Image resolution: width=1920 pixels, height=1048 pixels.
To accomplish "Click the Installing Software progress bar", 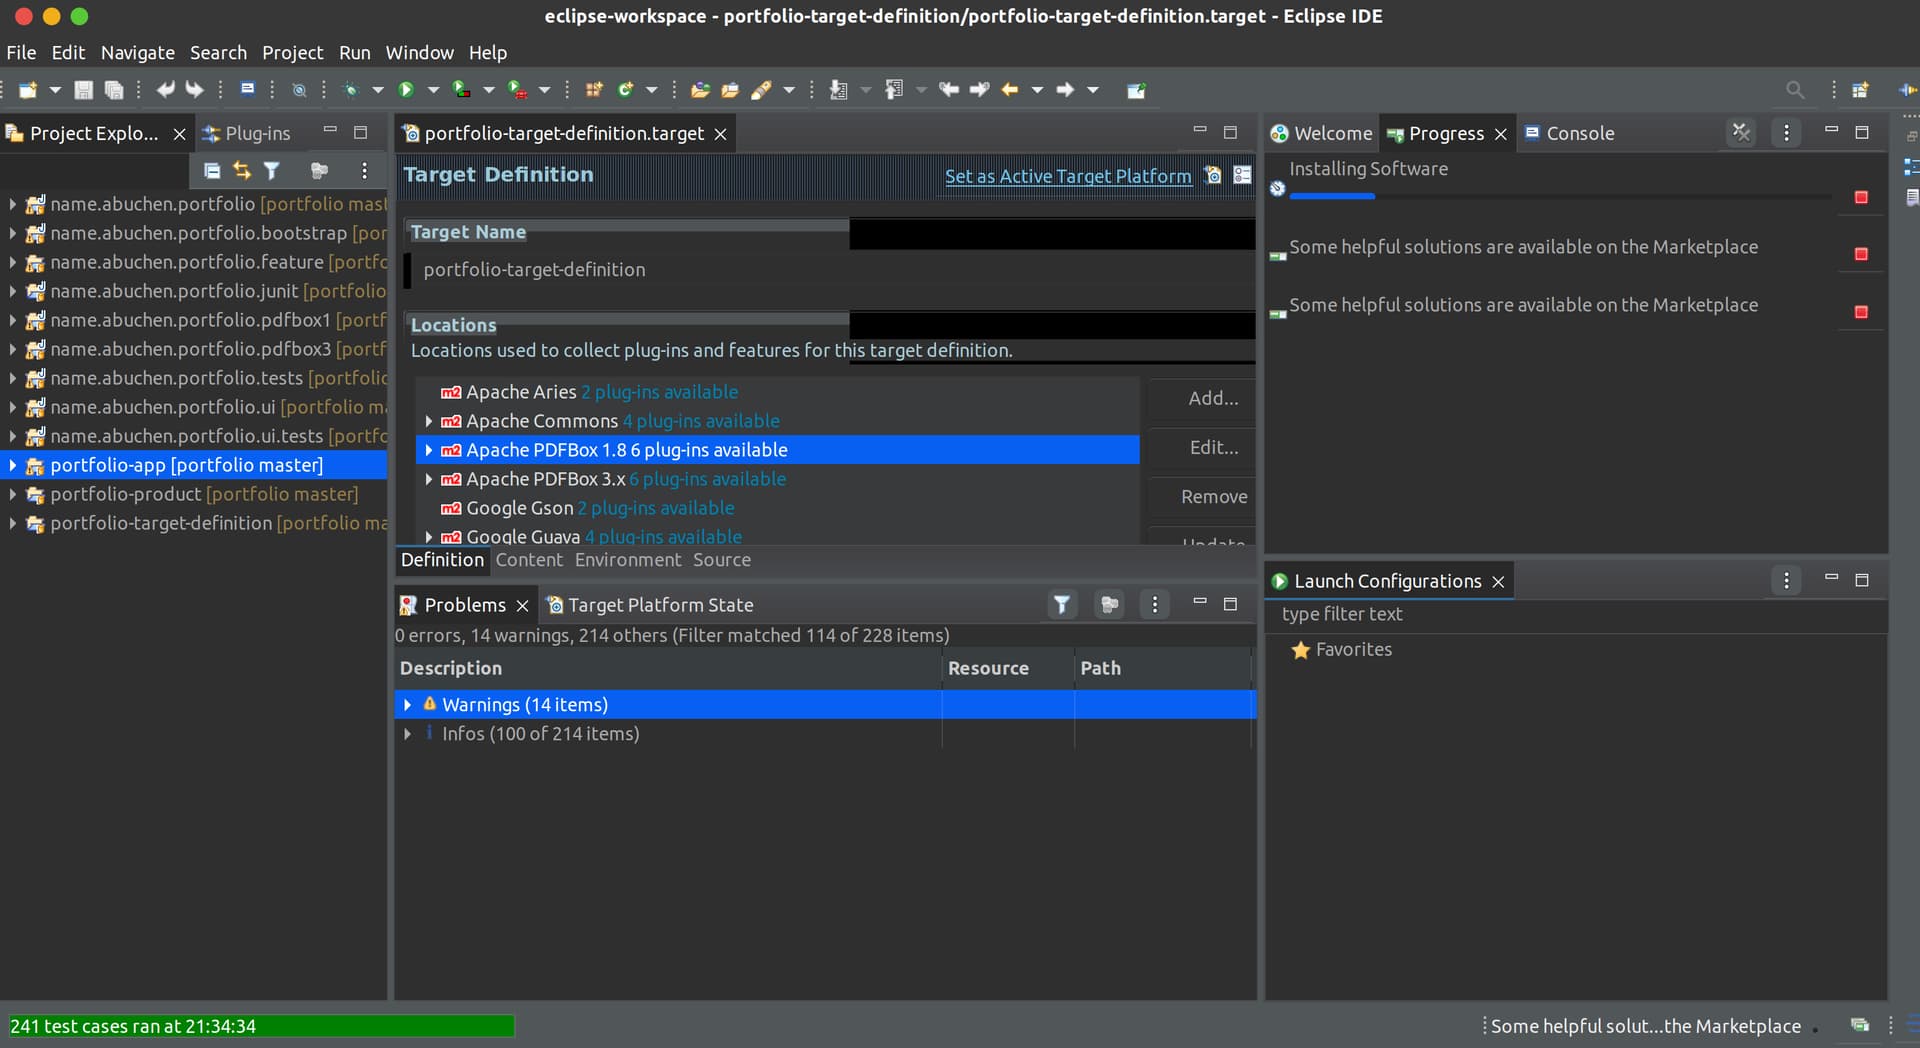I will click(x=1560, y=197).
